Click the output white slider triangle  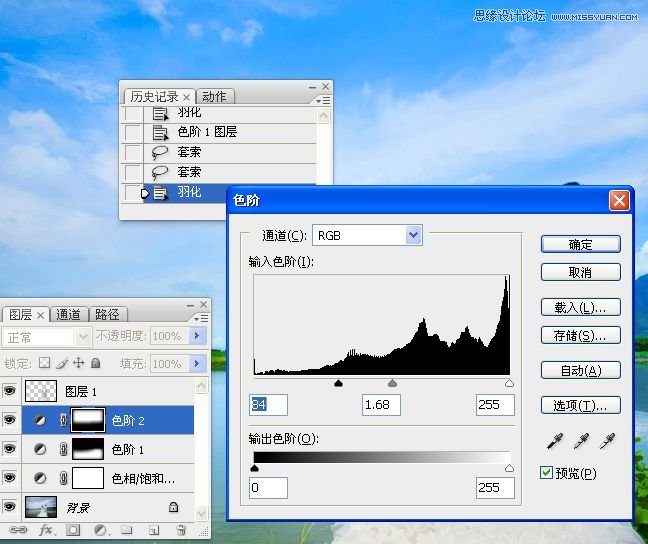[x=510, y=468]
